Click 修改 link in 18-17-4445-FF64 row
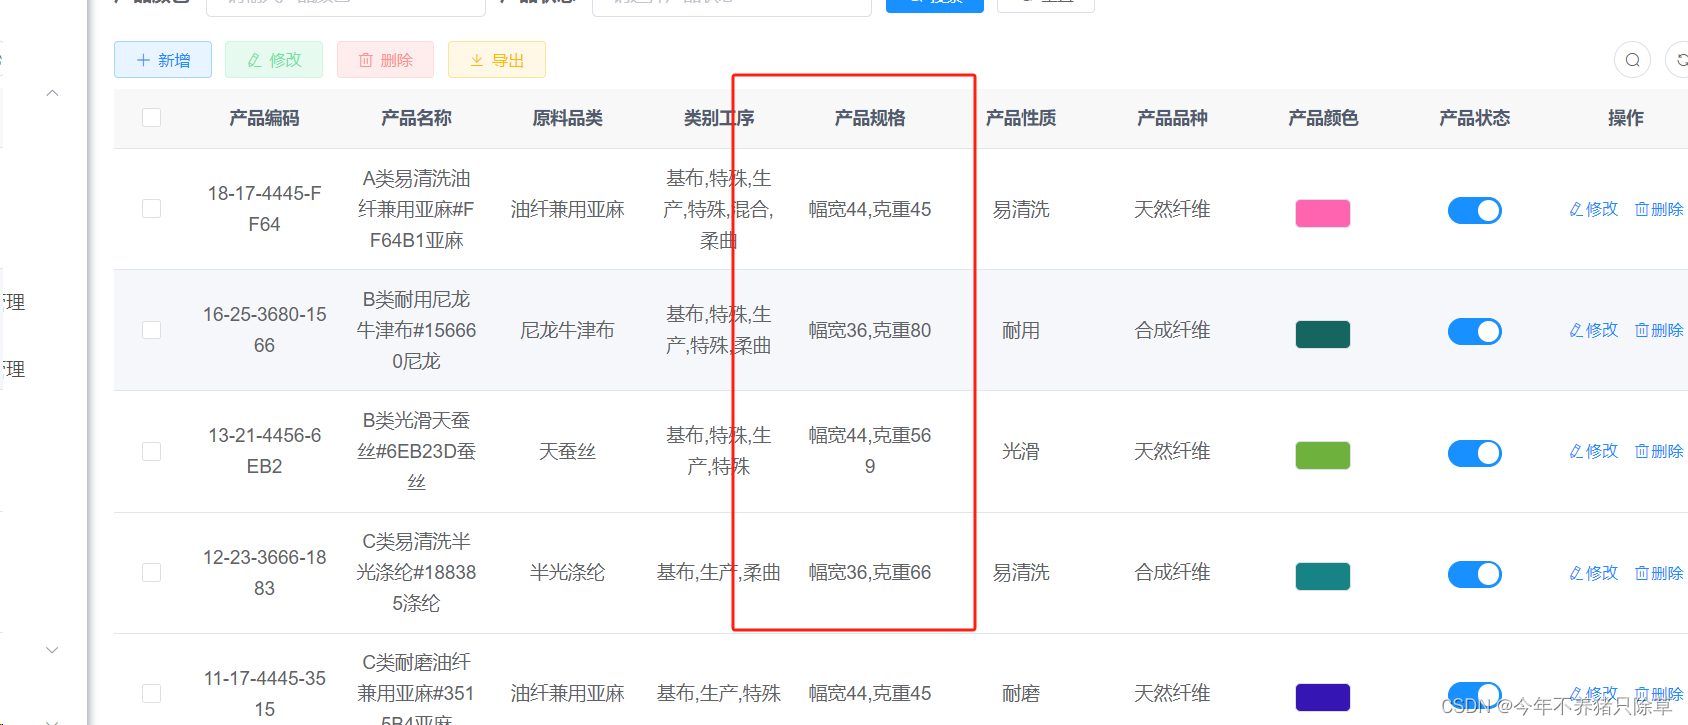The height and width of the screenshot is (725, 1688). (x=1594, y=209)
